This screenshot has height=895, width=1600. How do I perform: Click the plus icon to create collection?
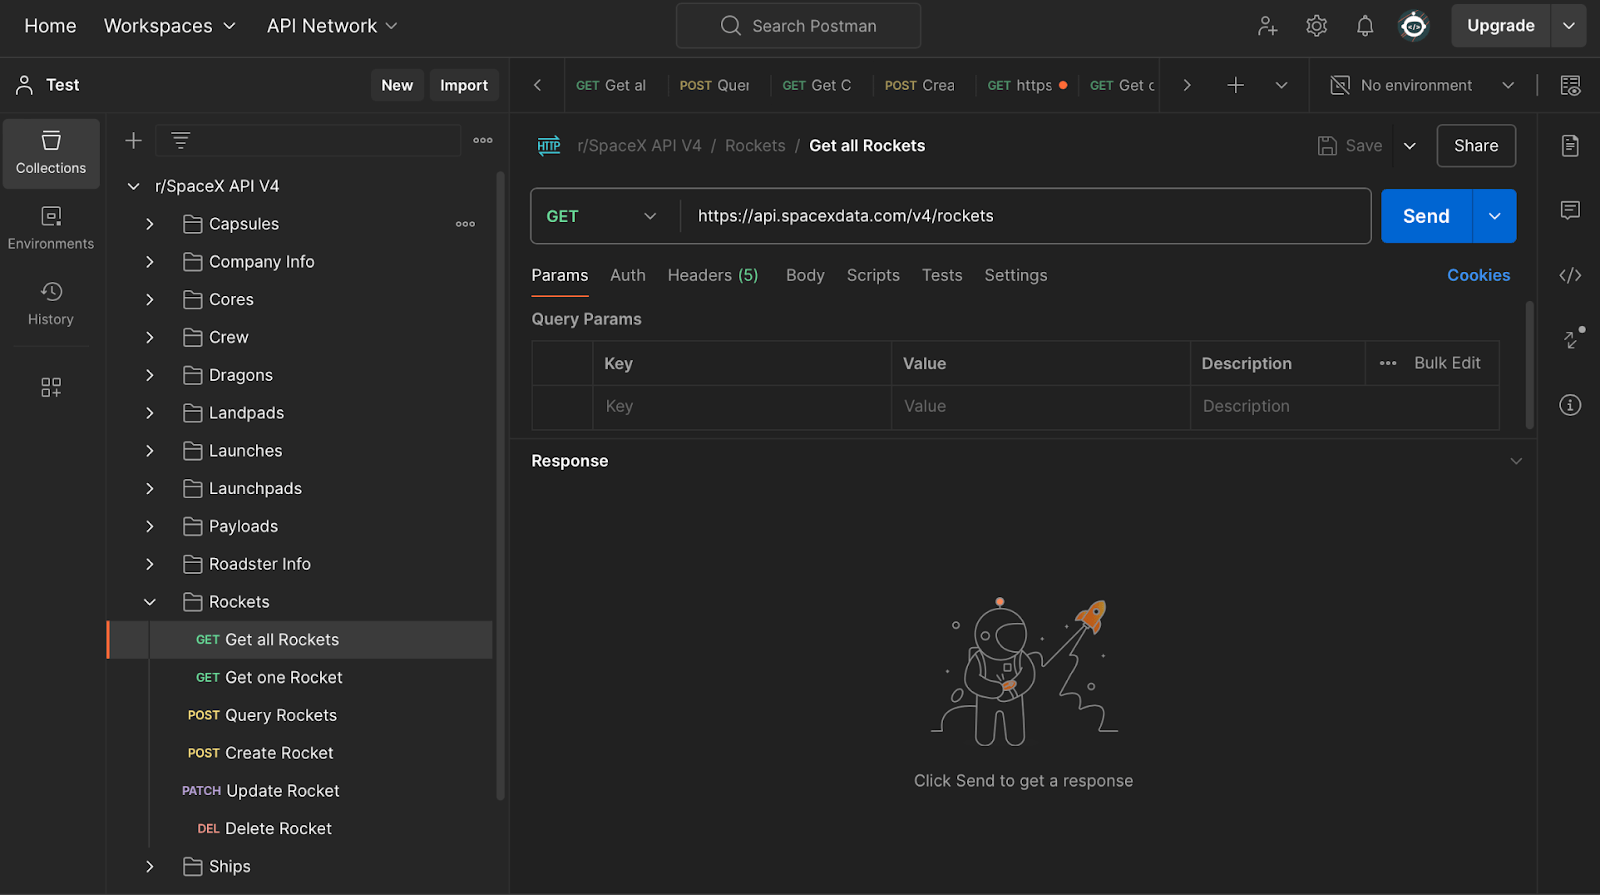pyautogui.click(x=133, y=141)
